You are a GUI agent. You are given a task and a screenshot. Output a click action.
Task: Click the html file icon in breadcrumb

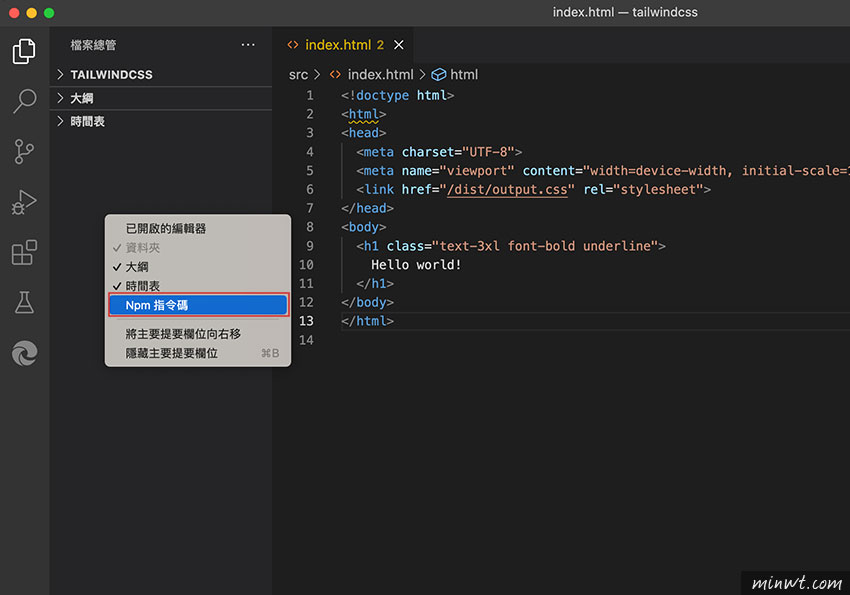pos(335,75)
